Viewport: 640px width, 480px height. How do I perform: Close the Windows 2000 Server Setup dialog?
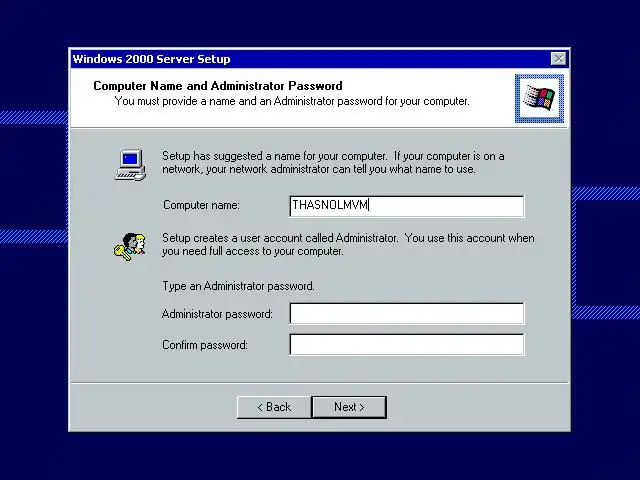pyautogui.click(x=558, y=59)
